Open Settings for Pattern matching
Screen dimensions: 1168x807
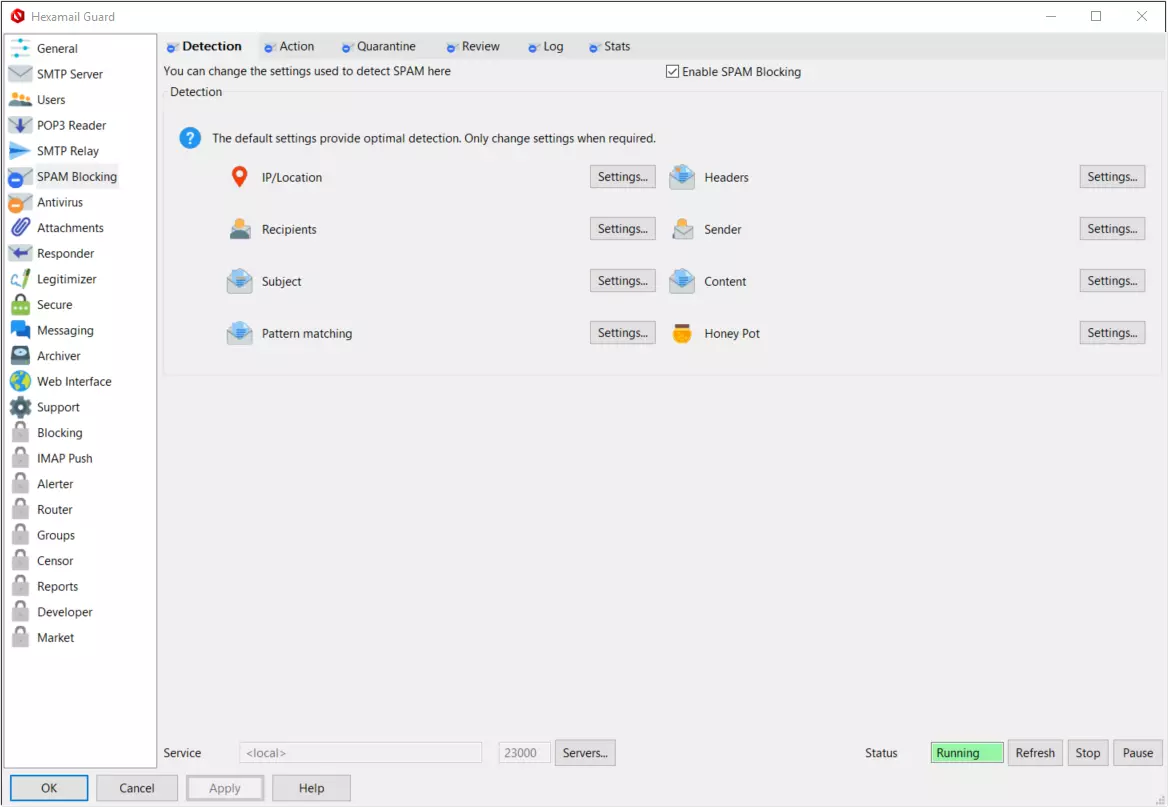(x=622, y=333)
